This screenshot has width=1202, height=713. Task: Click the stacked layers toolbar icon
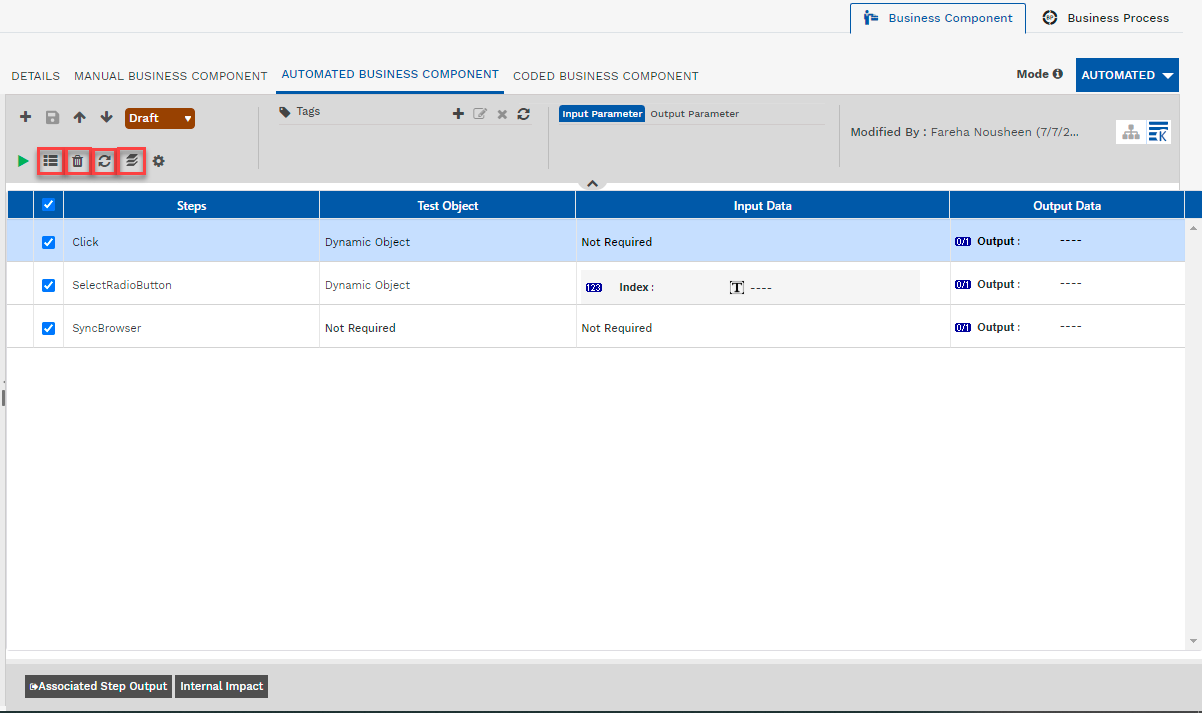pos(131,161)
